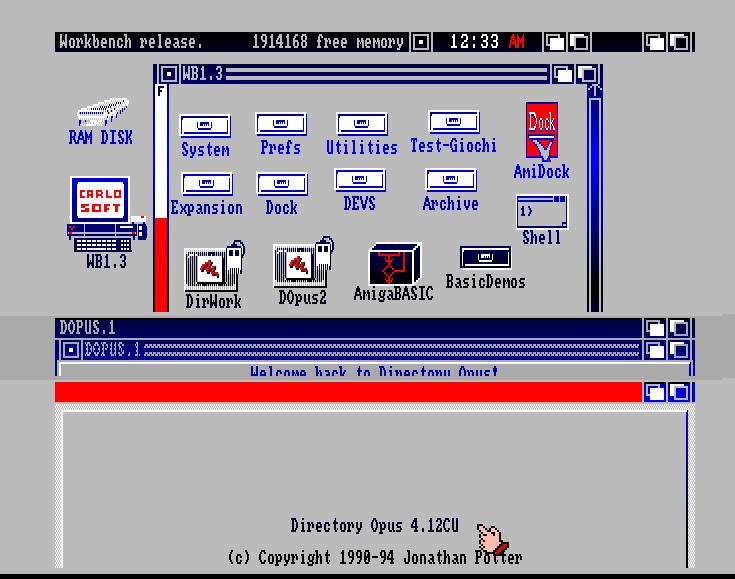Viewport: 735px width, 579px height.
Task: Click the Dock drawer beside Expansion
Action: pyautogui.click(x=281, y=185)
